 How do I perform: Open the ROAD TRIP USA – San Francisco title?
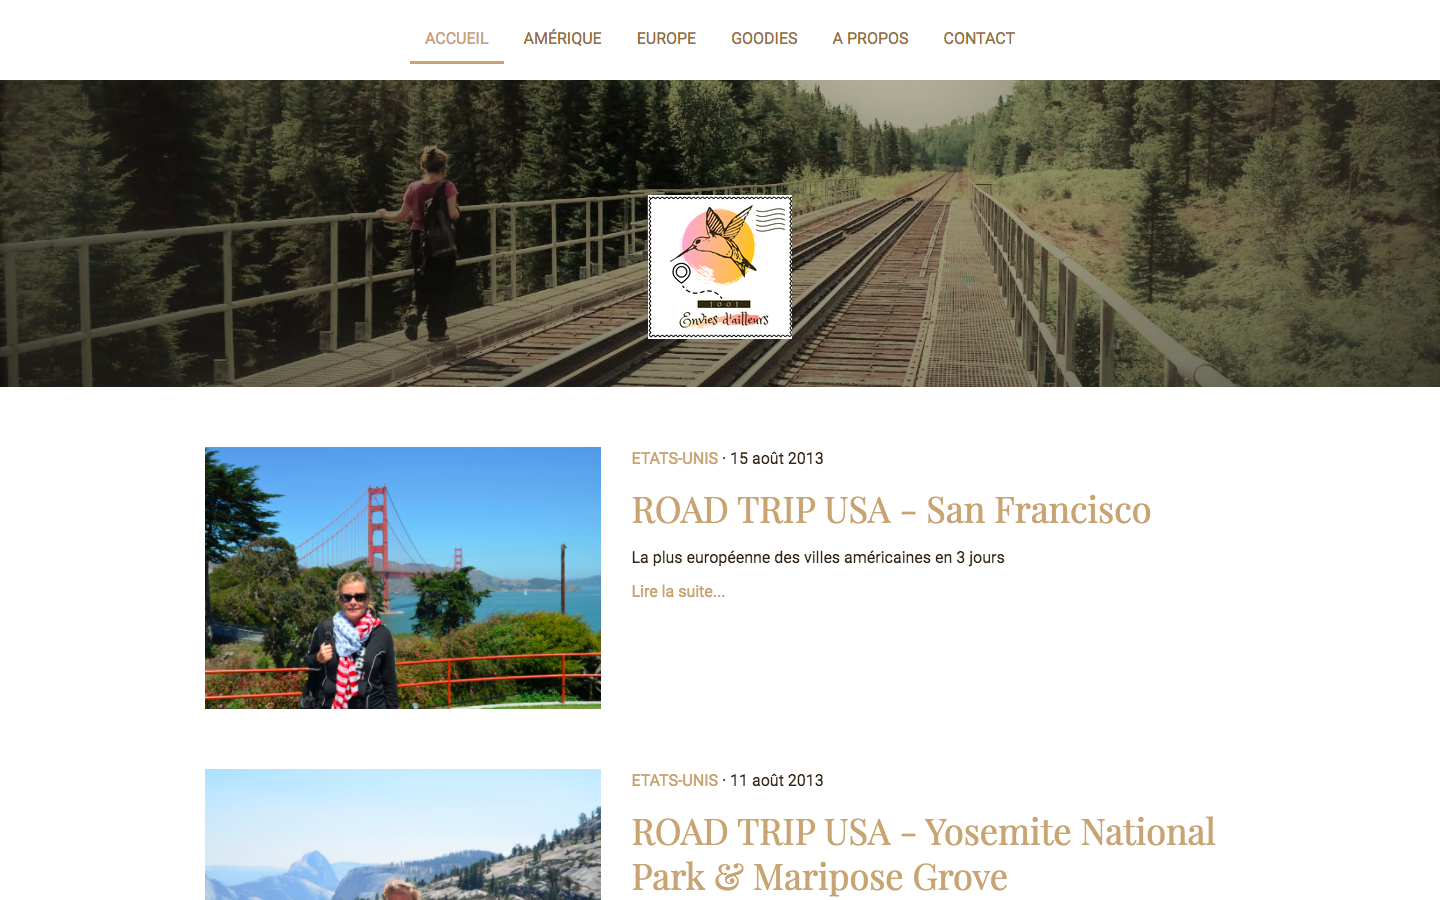[891, 510]
